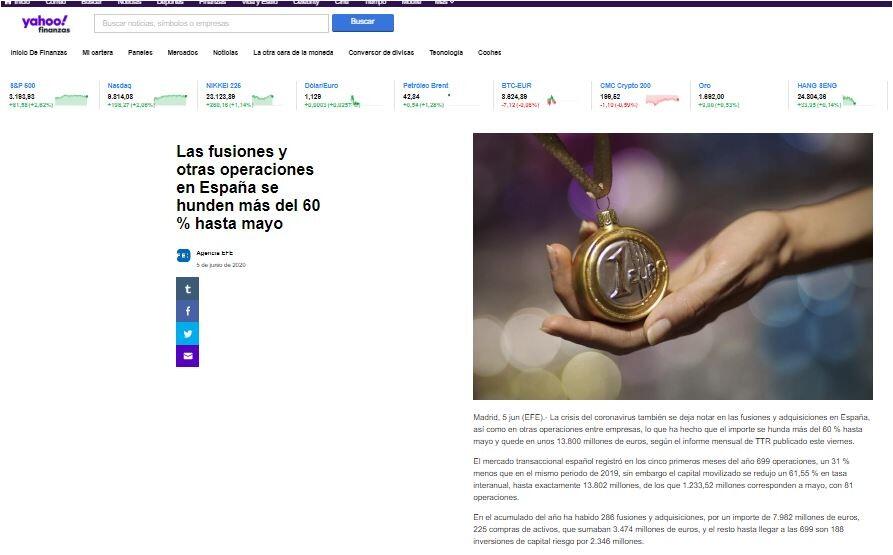Open the Petróleo Brent quote link
Viewport: 893px width, 555px height.
(425, 85)
